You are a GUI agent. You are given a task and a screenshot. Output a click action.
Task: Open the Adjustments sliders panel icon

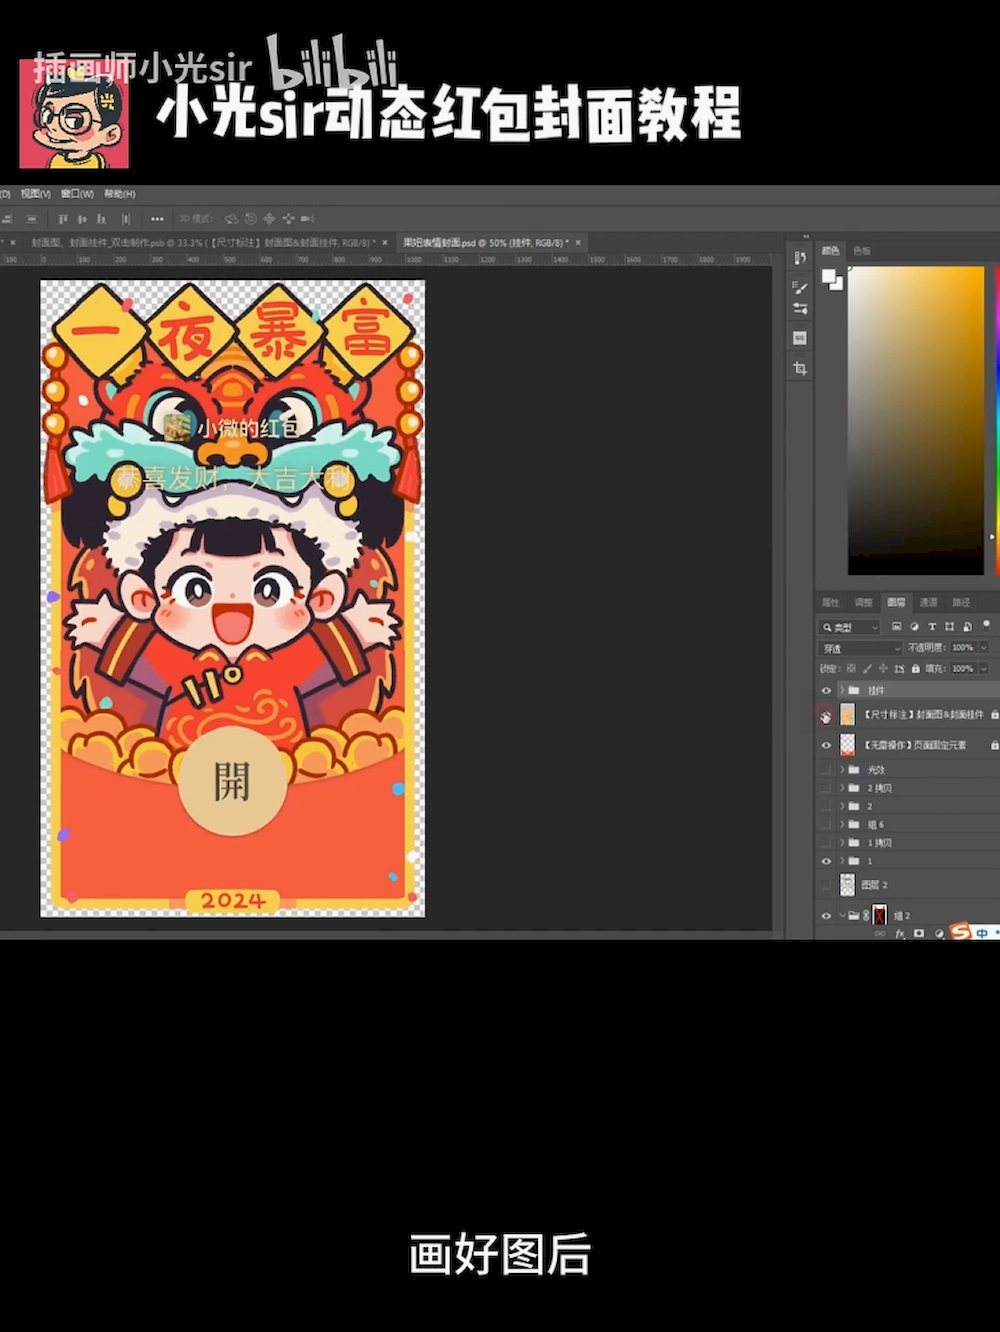800,309
